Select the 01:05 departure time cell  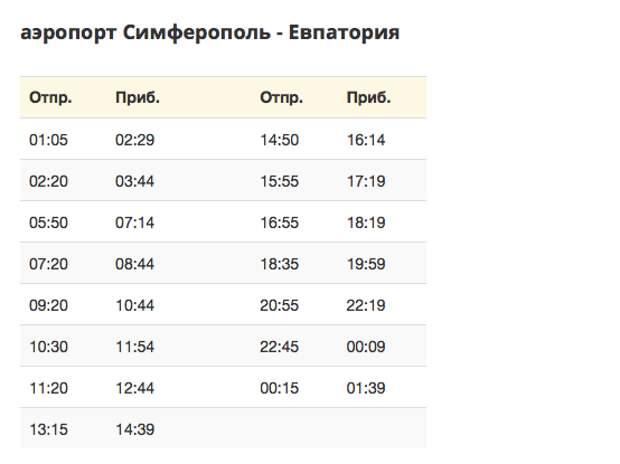(48, 140)
